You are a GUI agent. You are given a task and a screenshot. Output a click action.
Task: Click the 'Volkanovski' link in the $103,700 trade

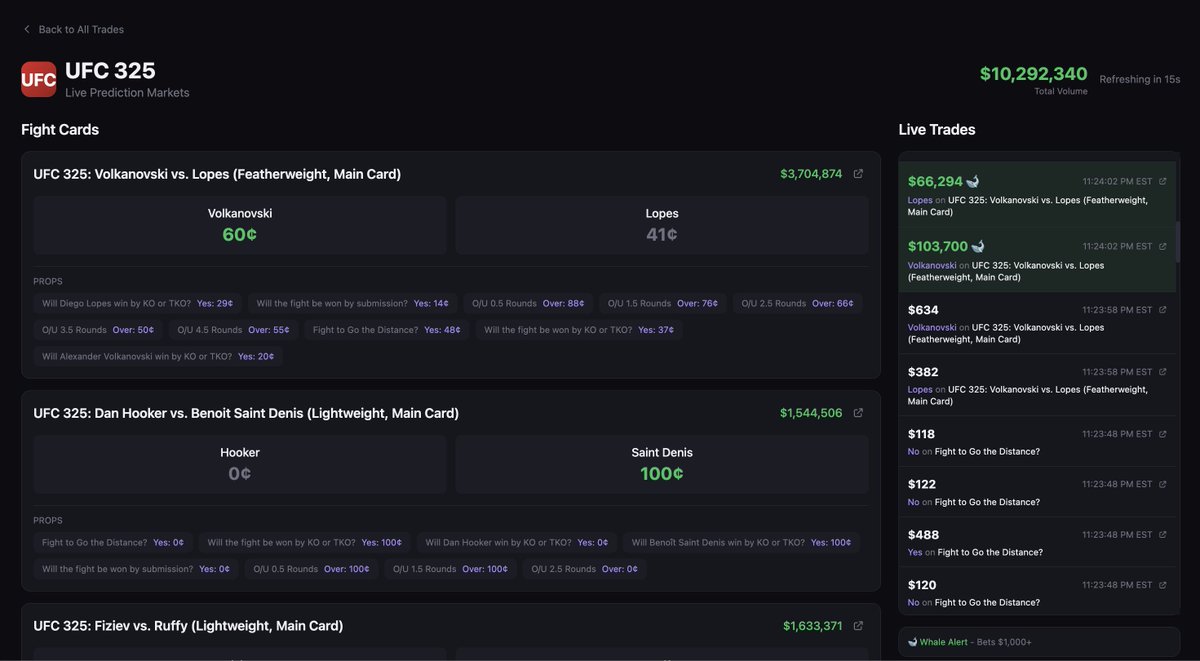click(932, 265)
